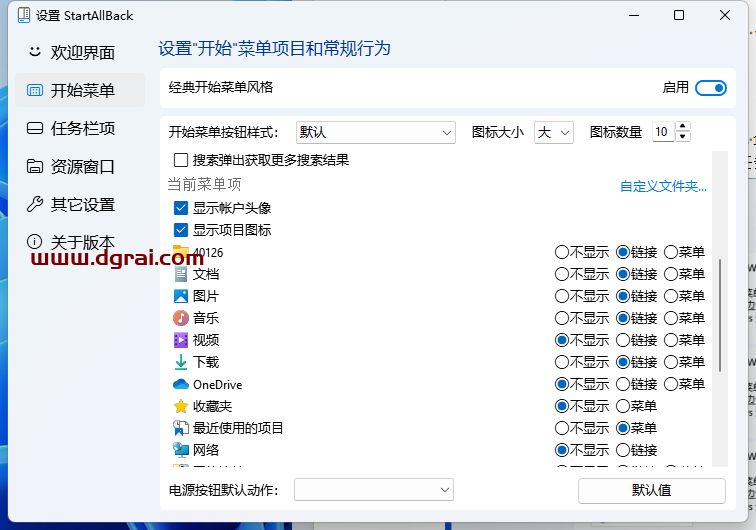
Task: Click the smiley icon beside 欢迎界面
Action: (35, 52)
